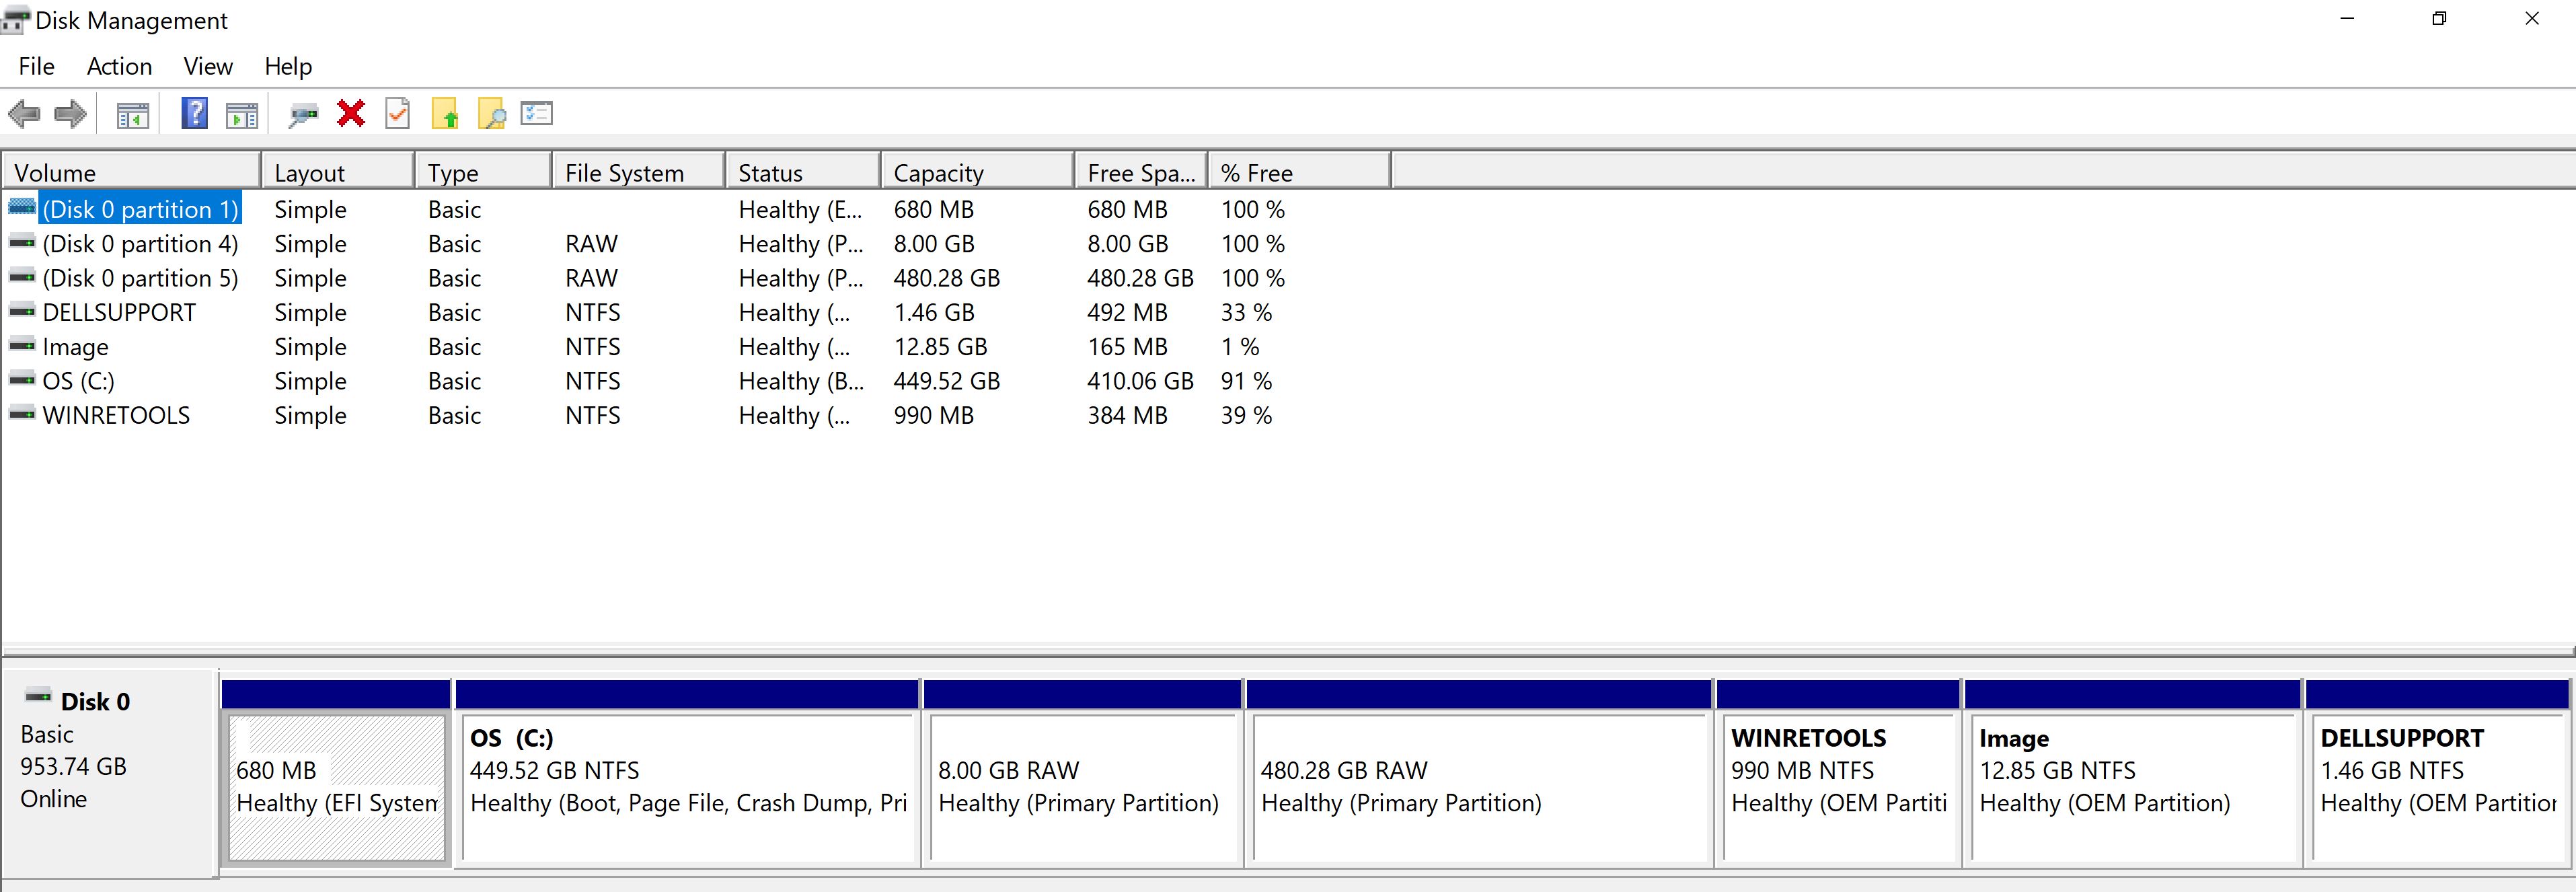Sort by the Volume column header
Image resolution: width=2576 pixels, height=892 pixels.
coord(131,172)
